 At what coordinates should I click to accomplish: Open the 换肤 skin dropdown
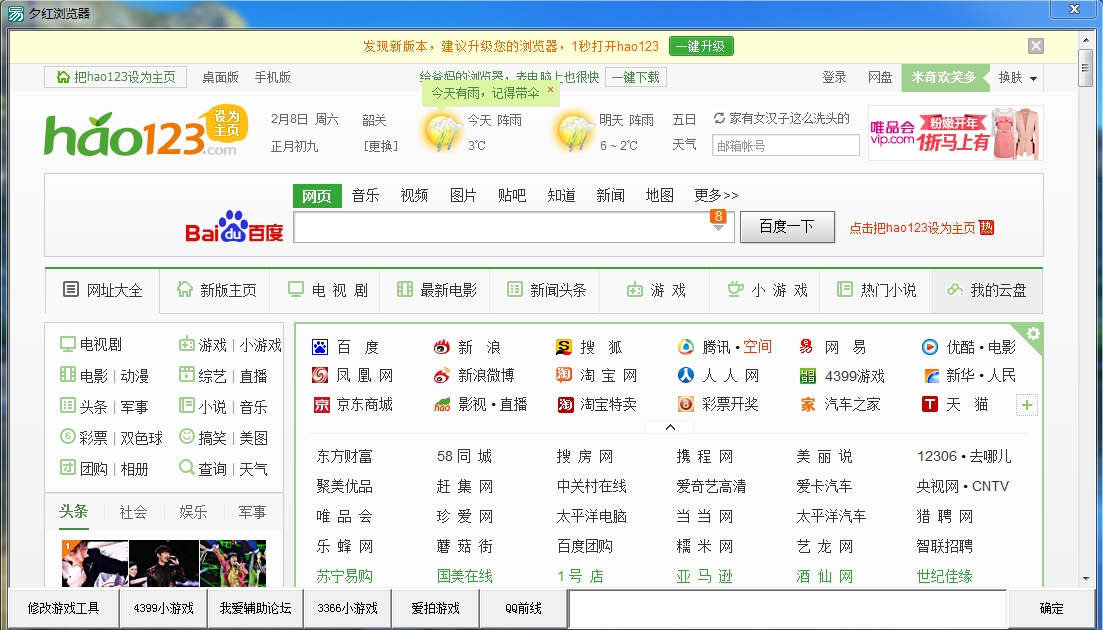click(x=1018, y=77)
